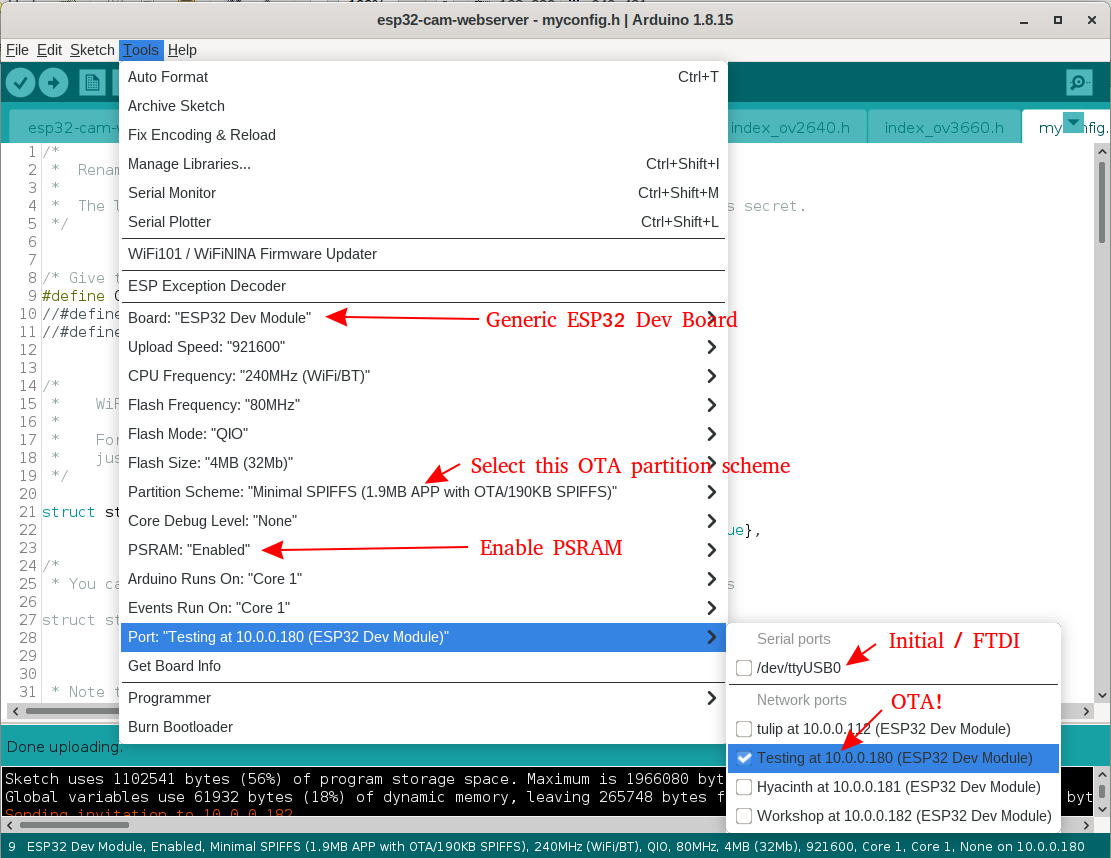
Task: Click the 'Done uploading.' status text
Action: pyautogui.click(x=64, y=747)
